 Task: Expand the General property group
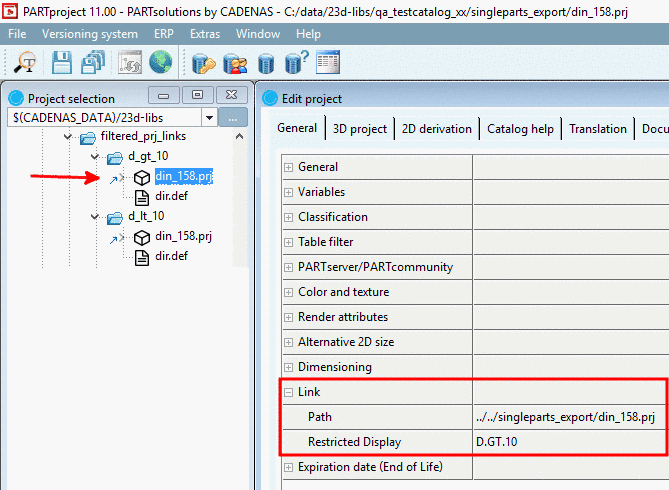(x=288, y=167)
